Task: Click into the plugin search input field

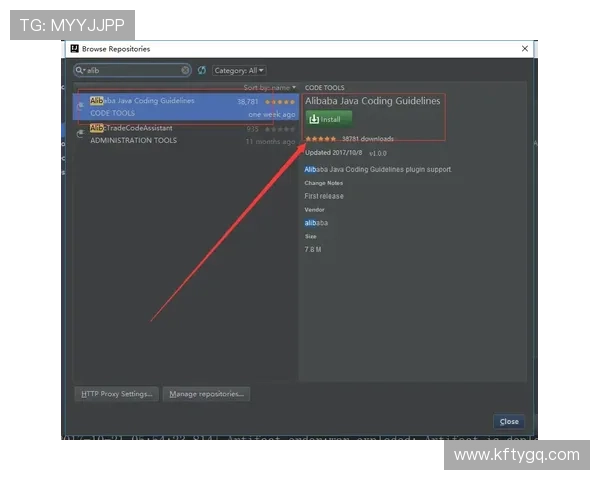Action: click(x=132, y=71)
